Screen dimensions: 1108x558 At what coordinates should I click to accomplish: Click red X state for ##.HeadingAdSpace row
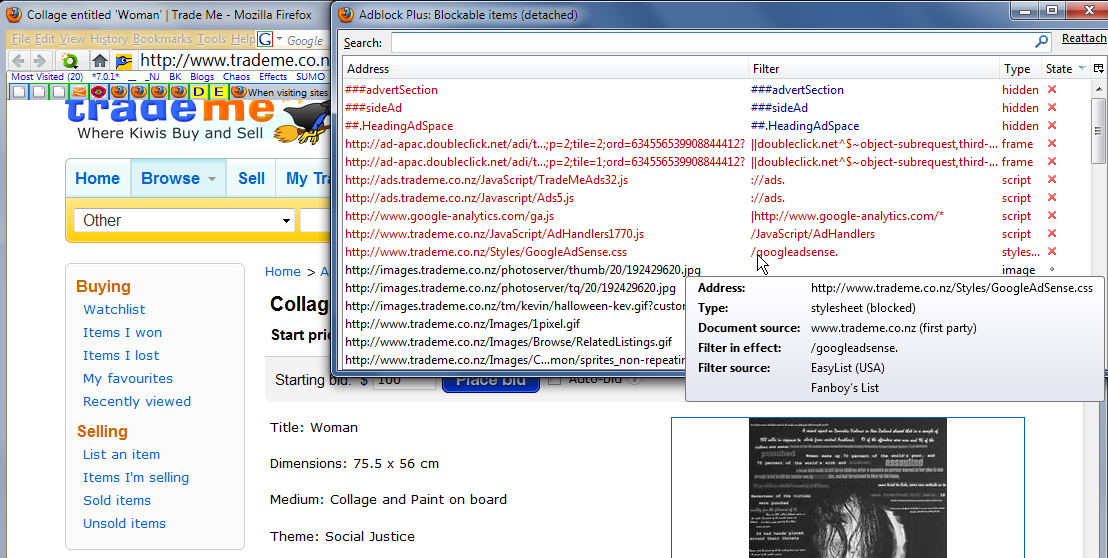pyautogui.click(x=1052, y=126)
